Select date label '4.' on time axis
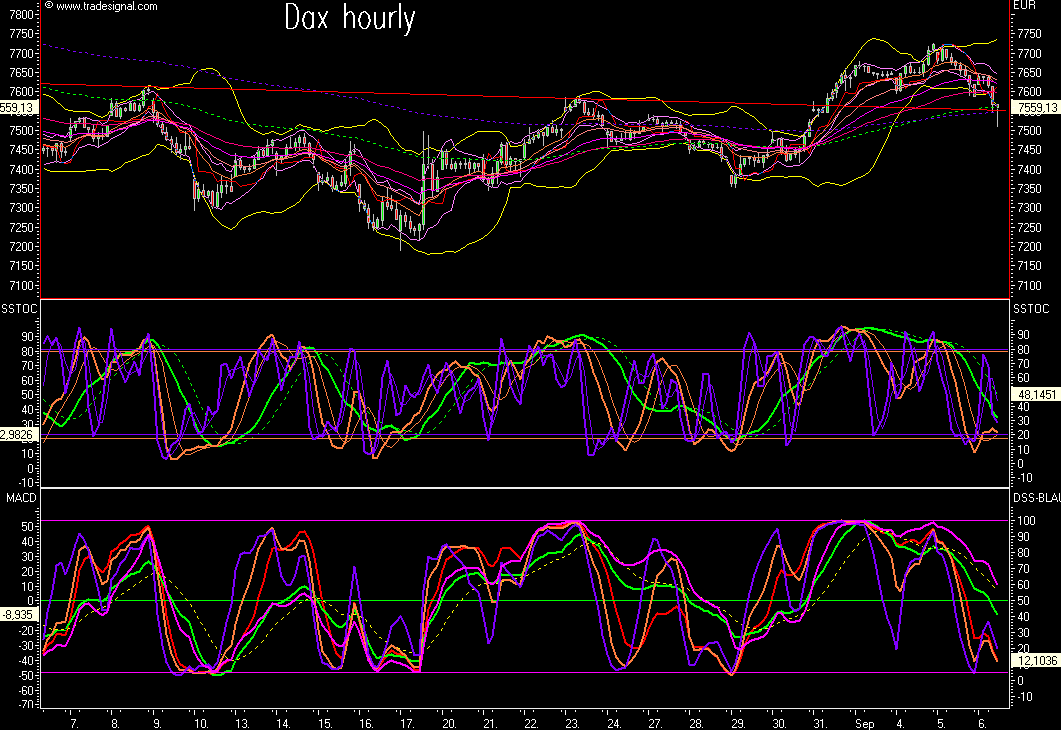The image size is (1061, 730). [899, 724]
